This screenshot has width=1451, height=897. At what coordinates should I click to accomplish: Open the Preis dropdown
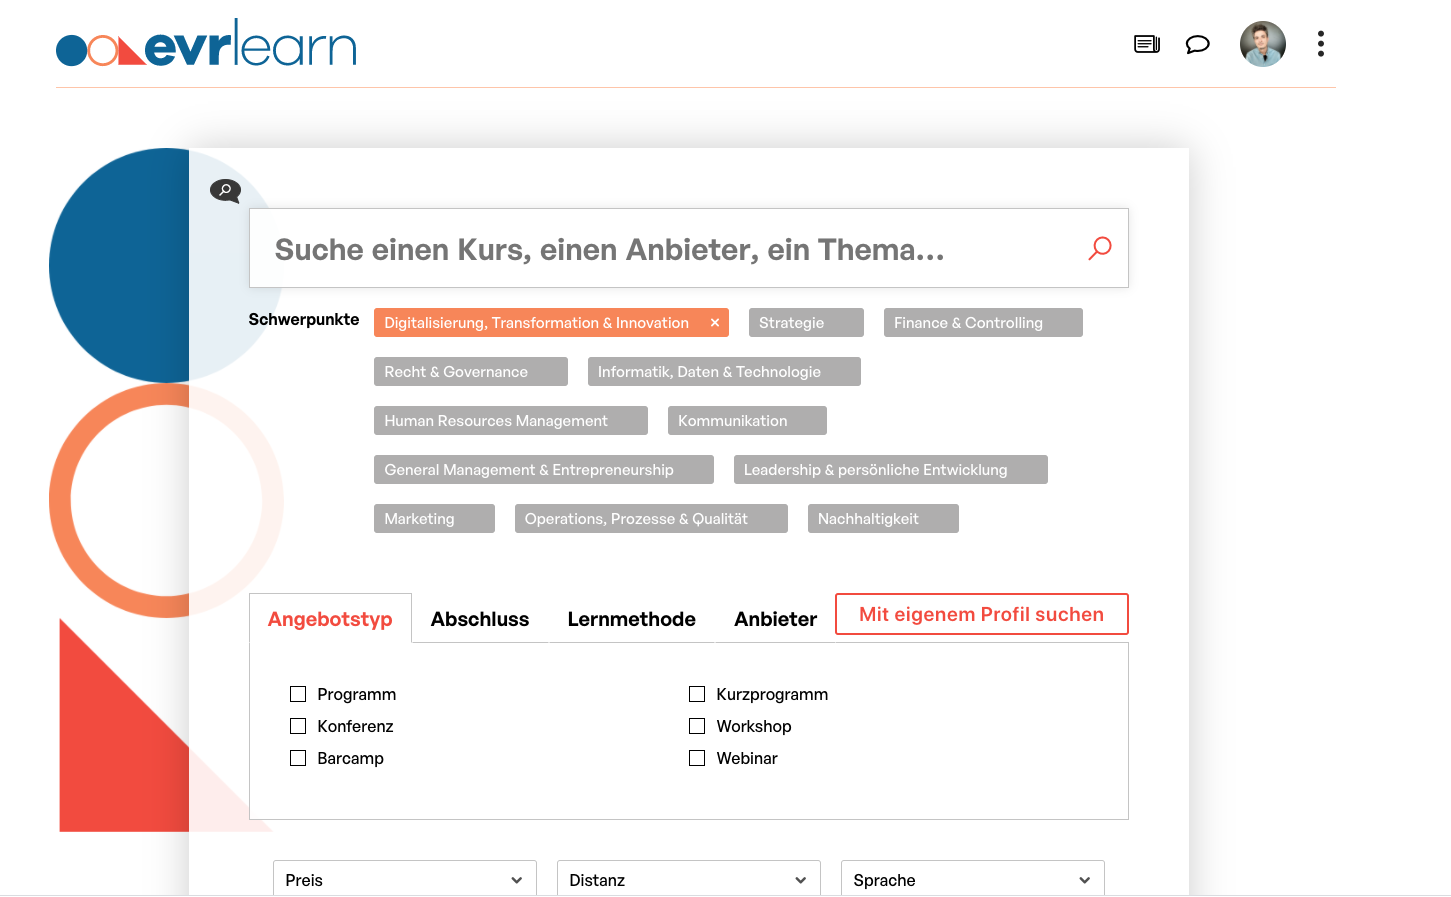pyautogui.click(x=404, y=879)
